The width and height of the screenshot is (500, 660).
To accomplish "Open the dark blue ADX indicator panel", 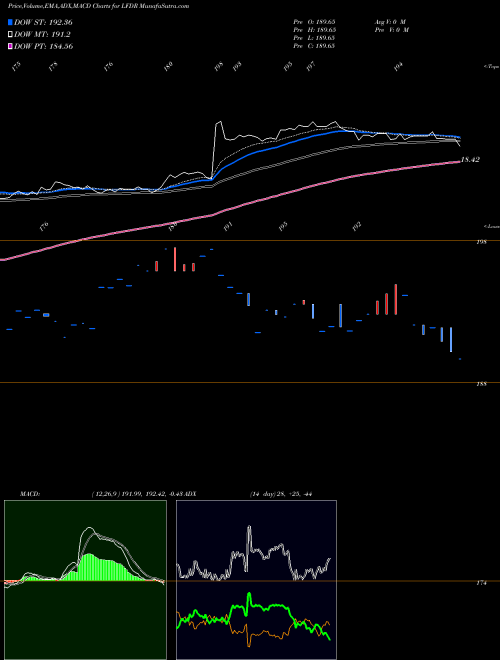I will tap(256, 580).
